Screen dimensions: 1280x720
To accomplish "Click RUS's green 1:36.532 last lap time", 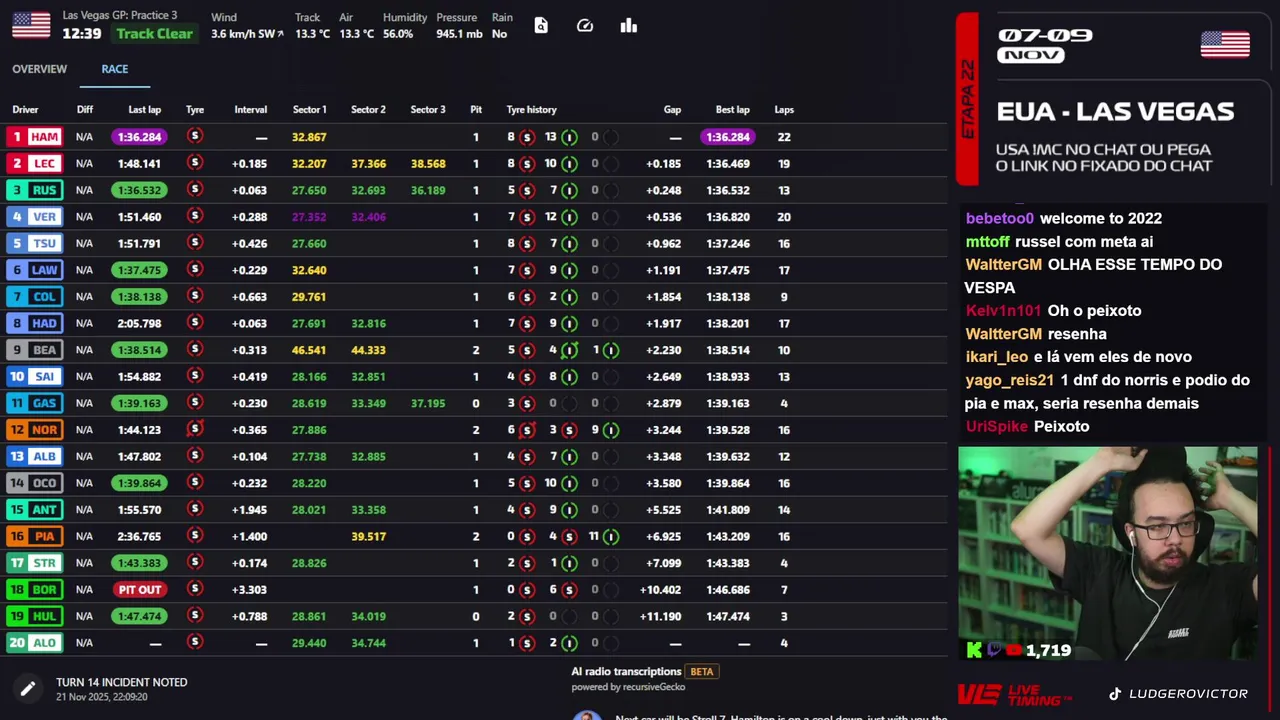I will (x=140, y=190).
